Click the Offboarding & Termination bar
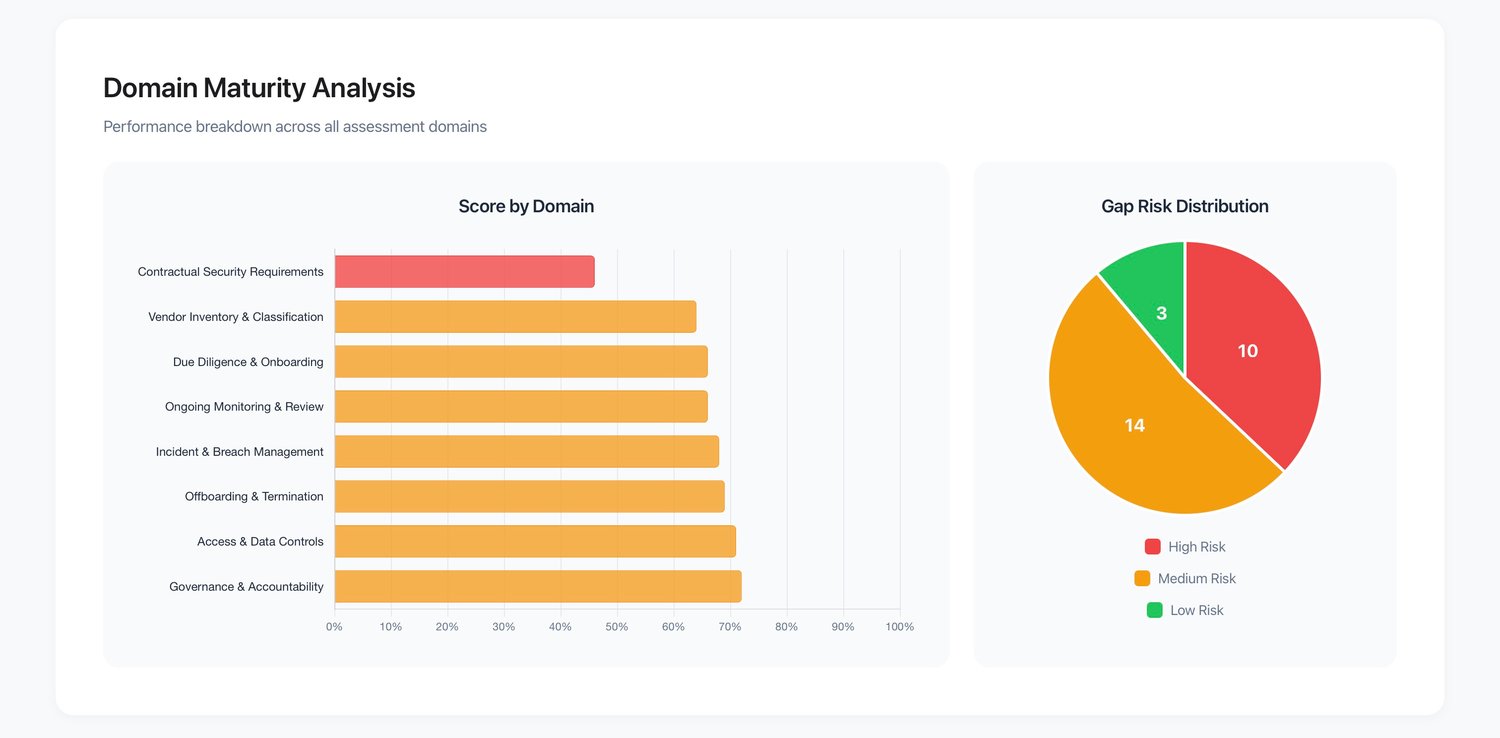1500x738 pixels. tap(529, 497)
